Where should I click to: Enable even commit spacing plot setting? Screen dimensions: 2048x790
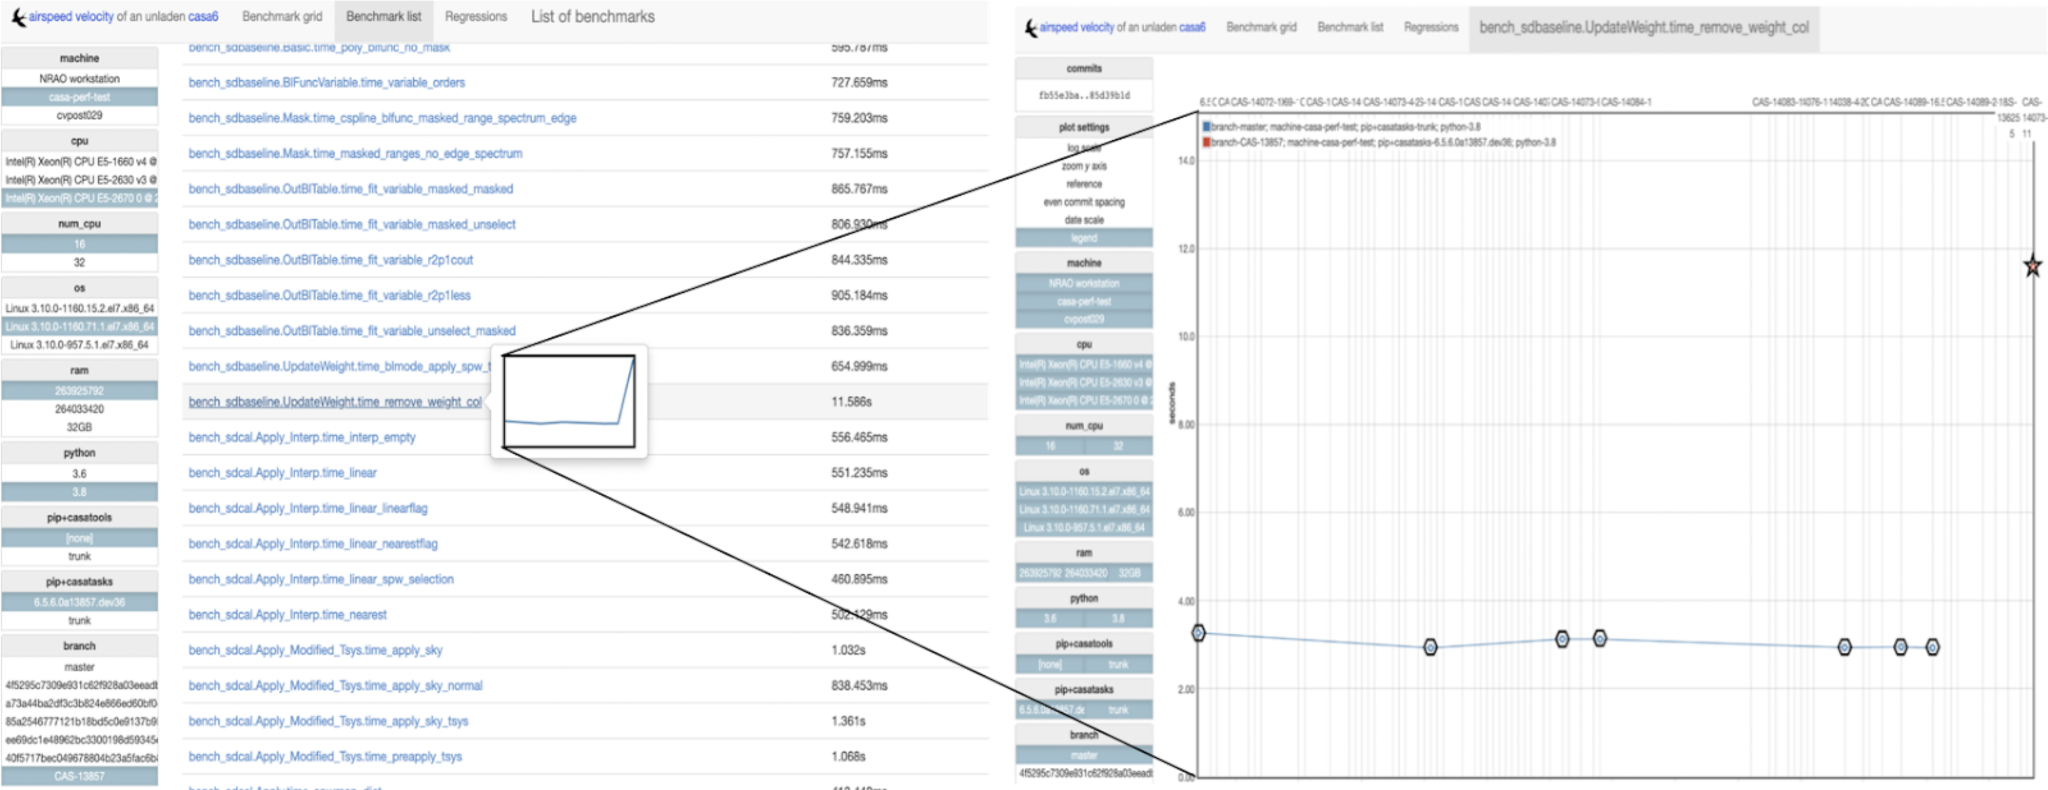click(x=1084, y=202)
